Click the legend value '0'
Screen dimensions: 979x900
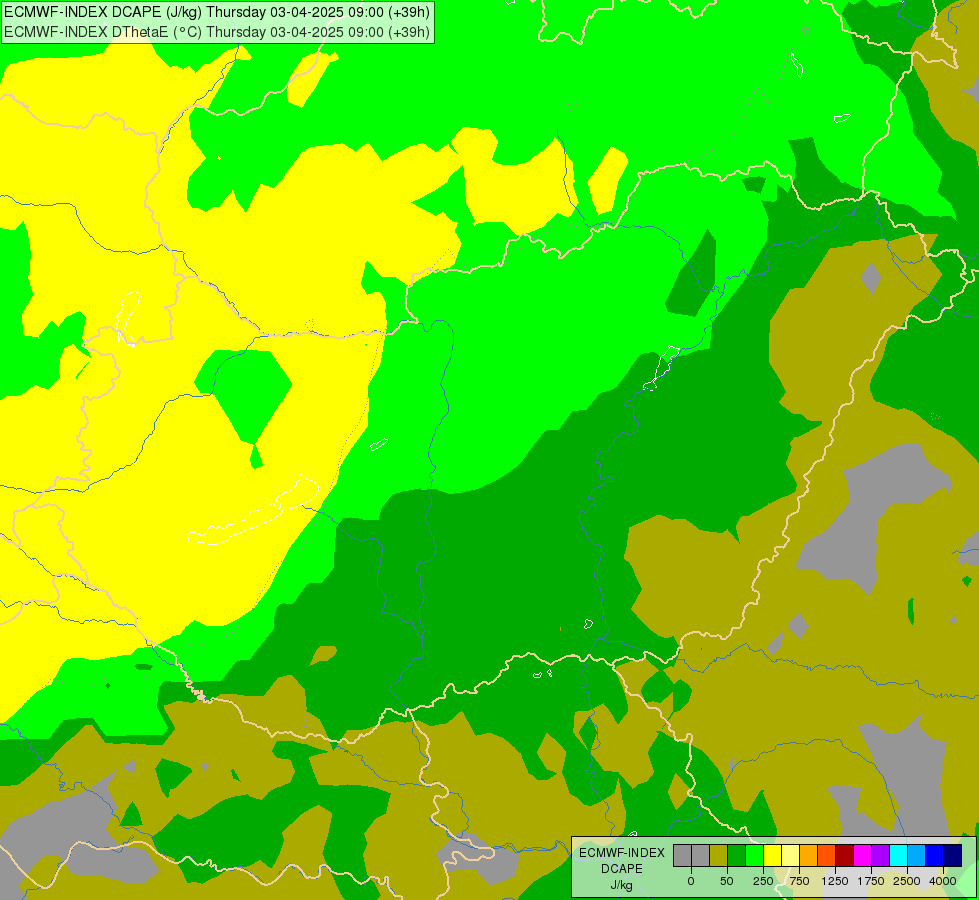691,881
